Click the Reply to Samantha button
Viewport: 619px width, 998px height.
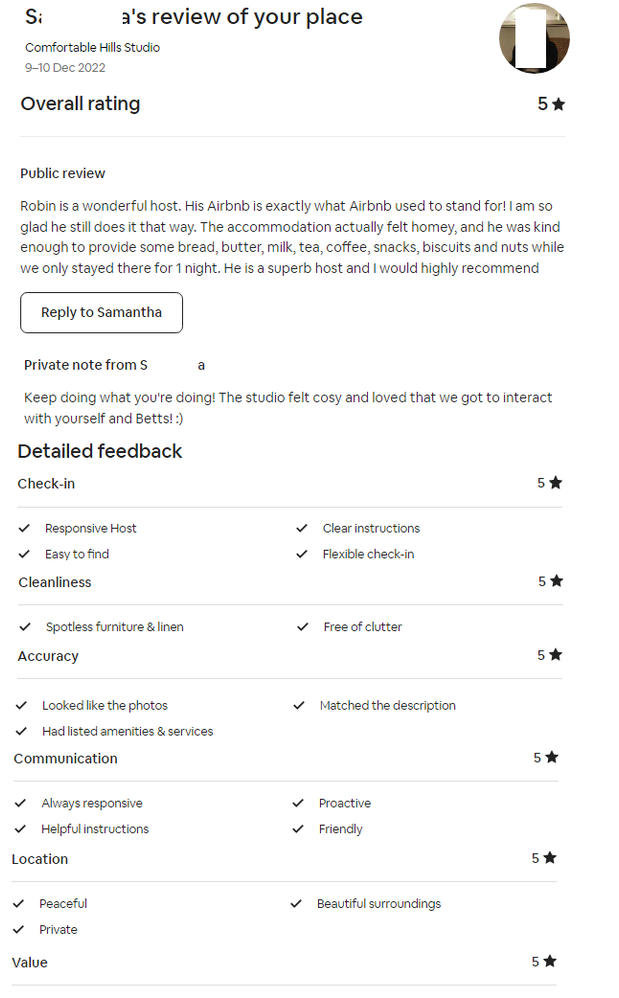(101, 312)
